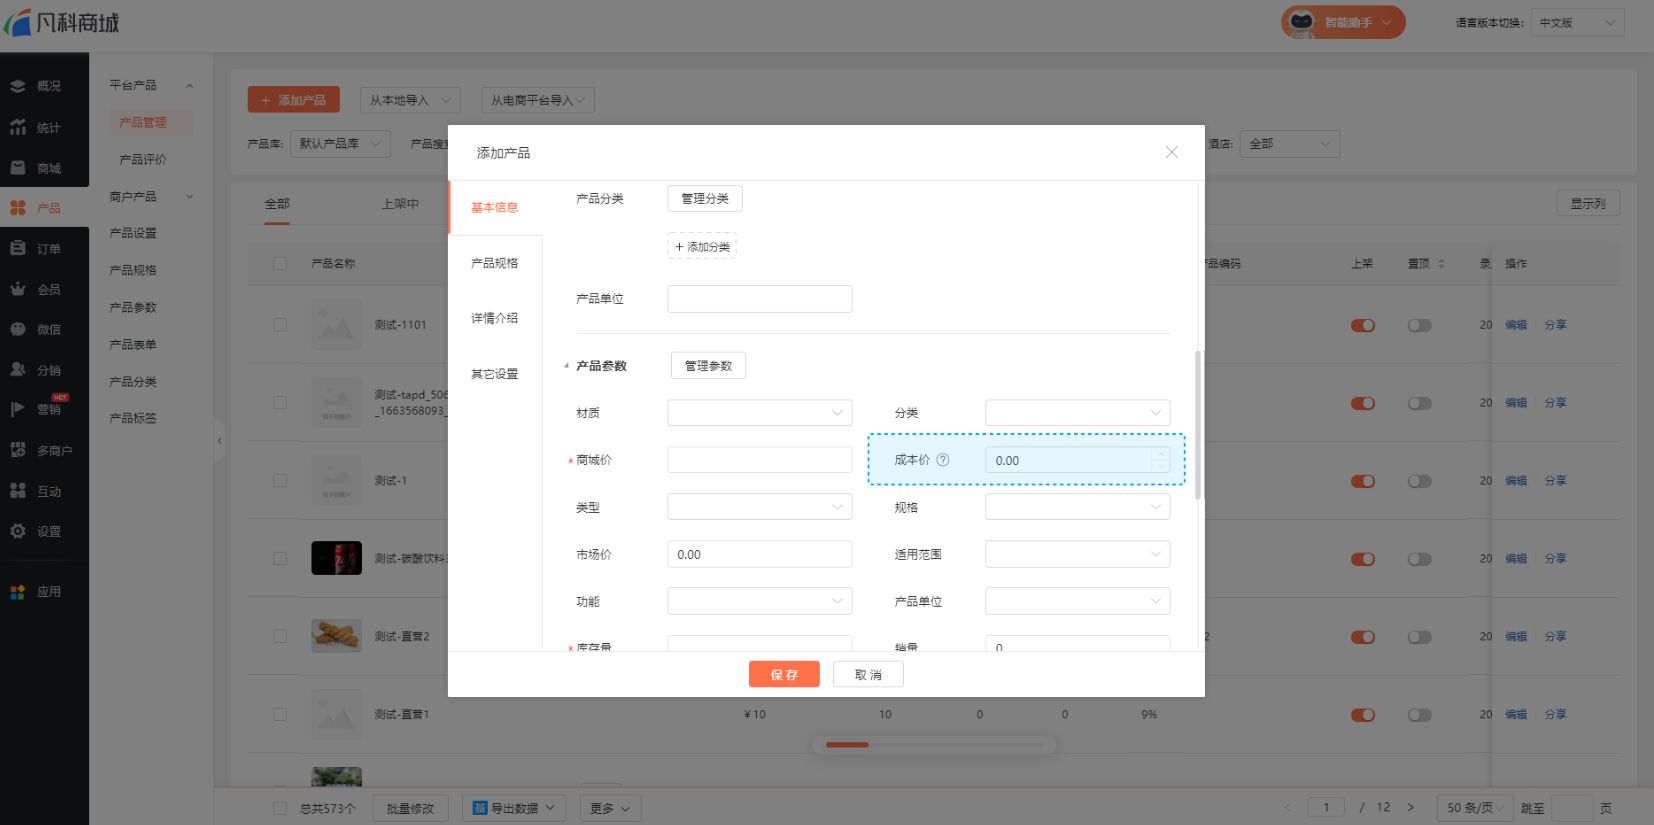Click the 取消 cancel button
Image resolution: width=1654 pixels, height=825 pixels.
[868, 675]
